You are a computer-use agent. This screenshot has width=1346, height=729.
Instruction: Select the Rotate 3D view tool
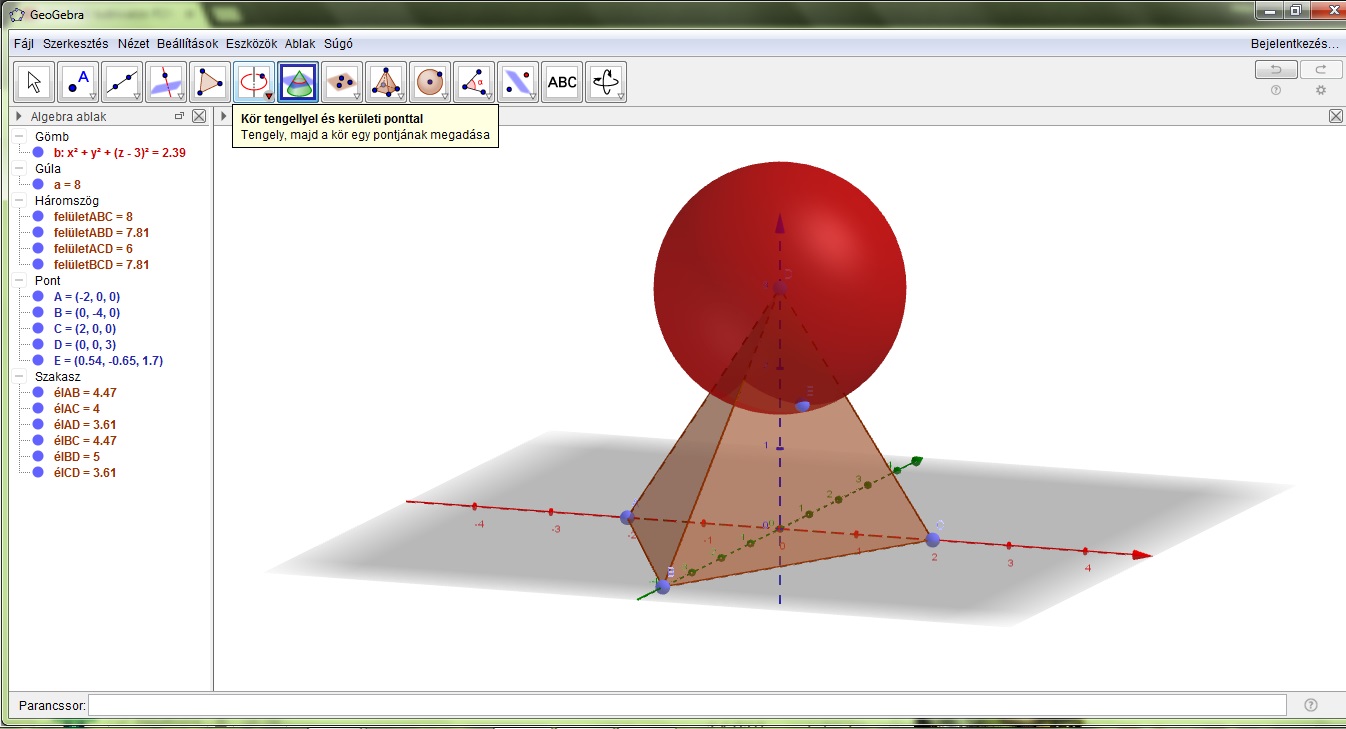[606, 82]
